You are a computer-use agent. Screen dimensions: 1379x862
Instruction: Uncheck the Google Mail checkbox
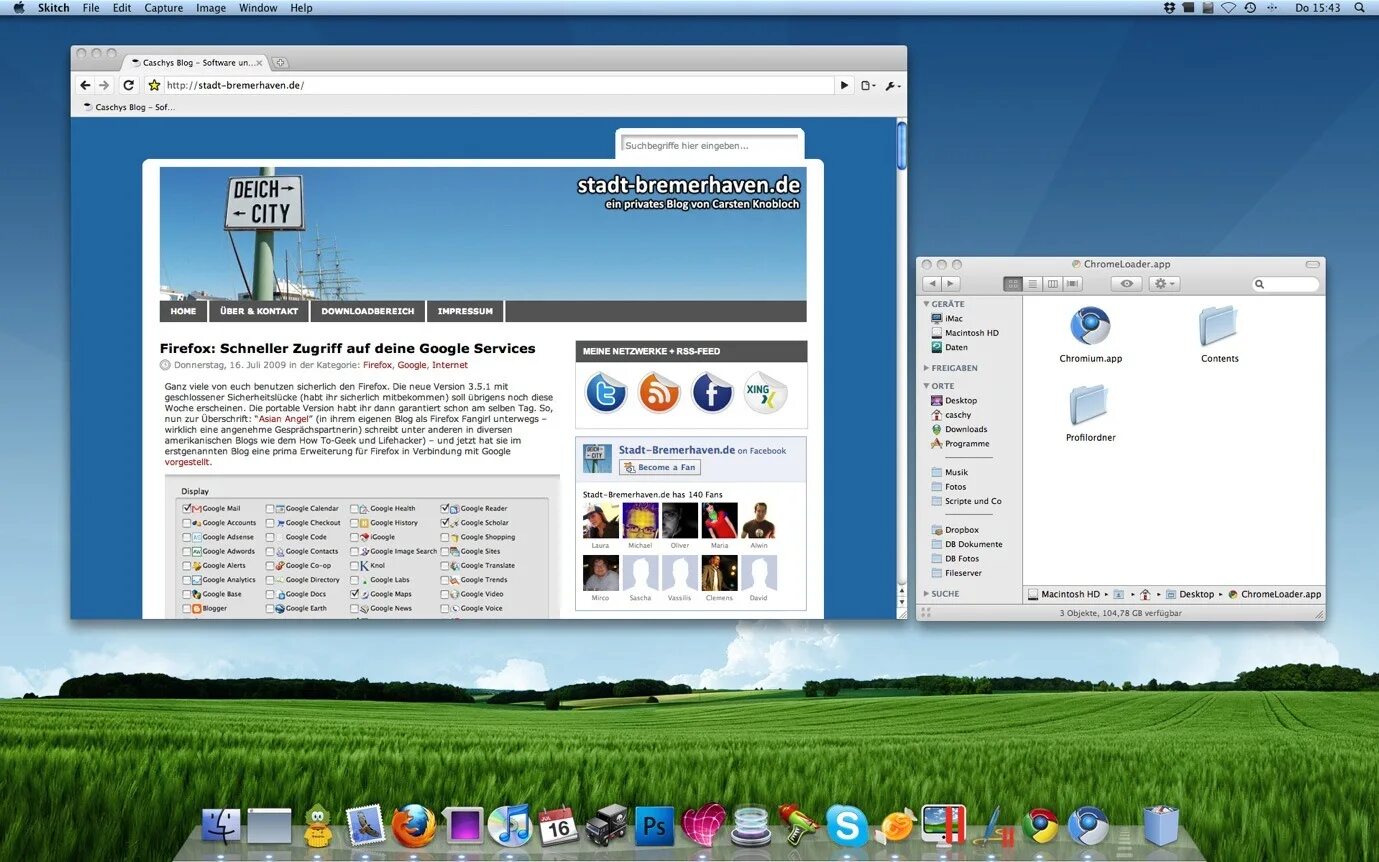[187, 508]
